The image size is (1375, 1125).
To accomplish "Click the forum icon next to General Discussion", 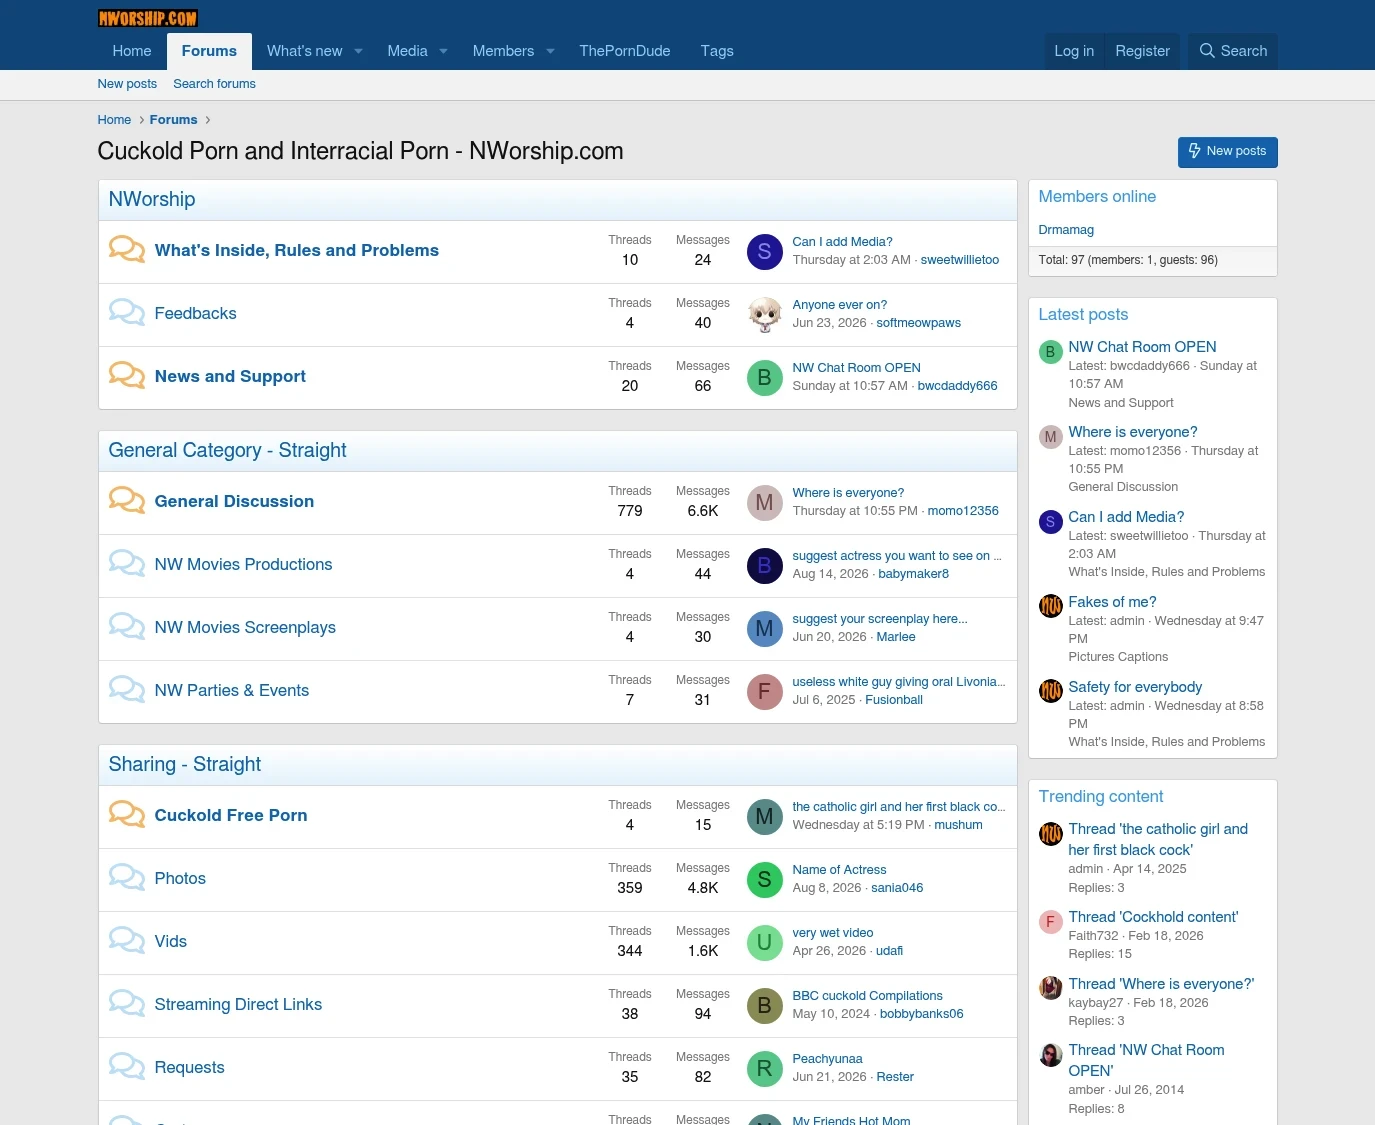I will click(127, 500).
